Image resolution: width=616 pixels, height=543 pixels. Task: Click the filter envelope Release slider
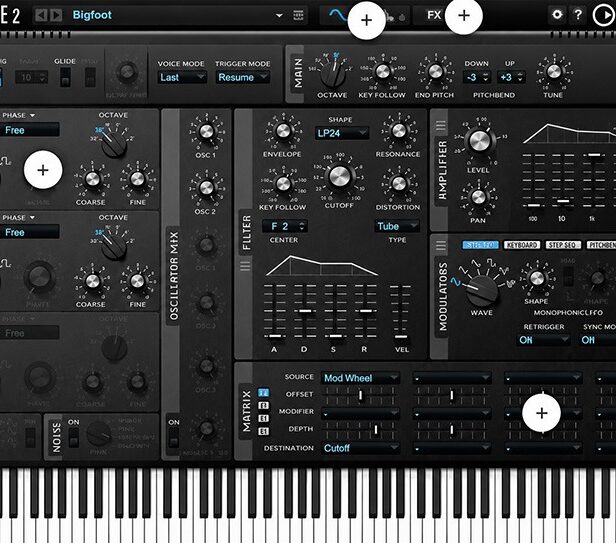[x=365, y=312]
